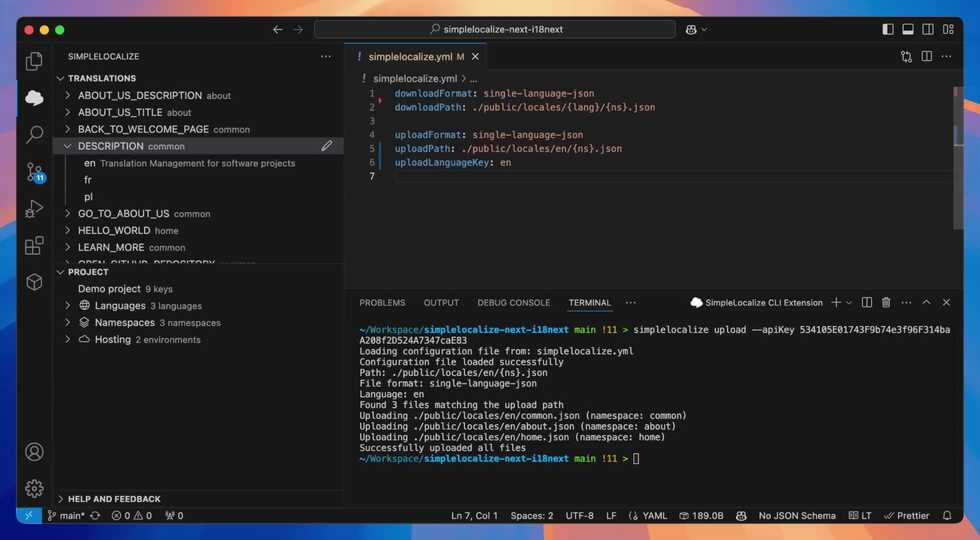This screenshot has height=540, width=980.
Task: Switch to the DEBUG CONSOLE tab
Action: [x=513, y=303]
